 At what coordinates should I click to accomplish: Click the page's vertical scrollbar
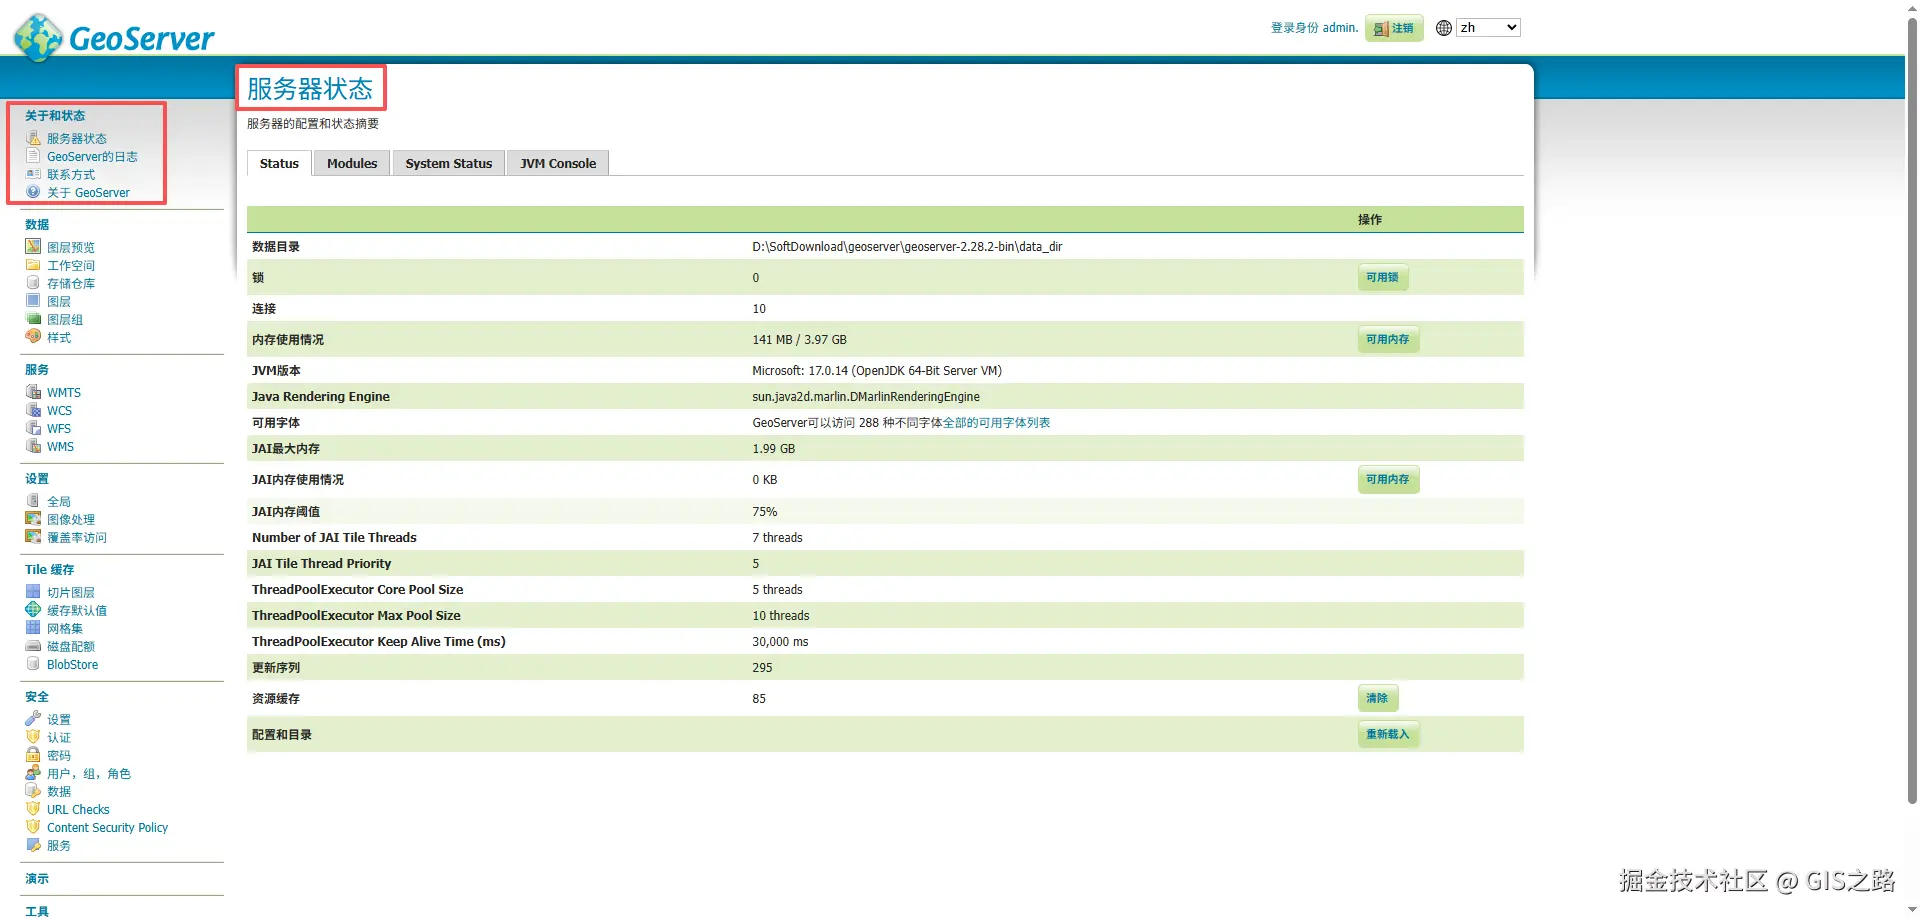click(x=1912, y=410)
